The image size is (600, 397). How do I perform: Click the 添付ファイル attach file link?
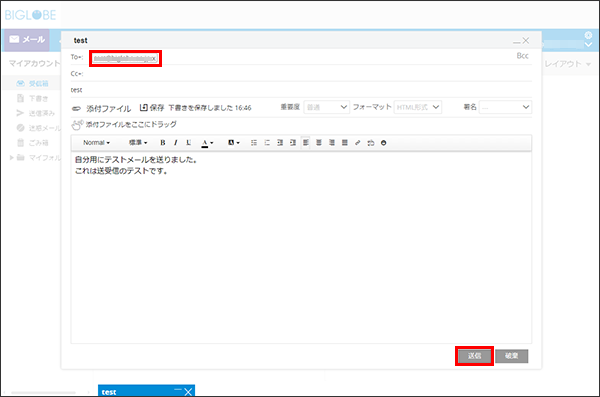point(108,109)
